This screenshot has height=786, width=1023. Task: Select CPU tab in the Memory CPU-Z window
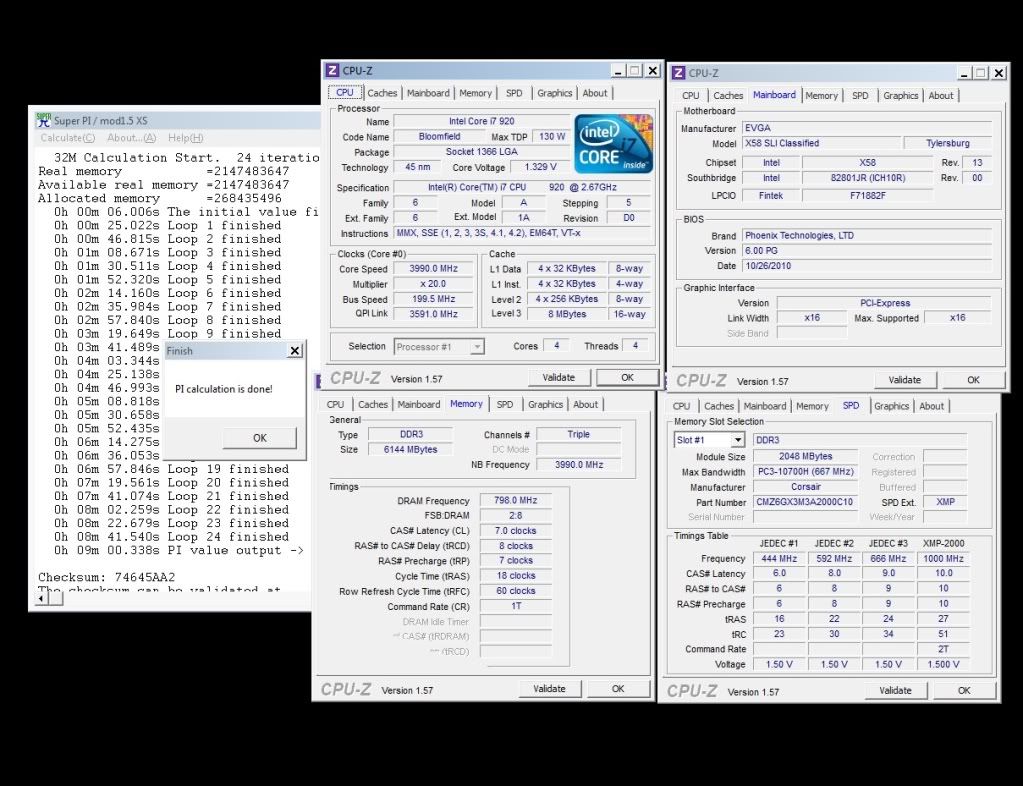335,404
